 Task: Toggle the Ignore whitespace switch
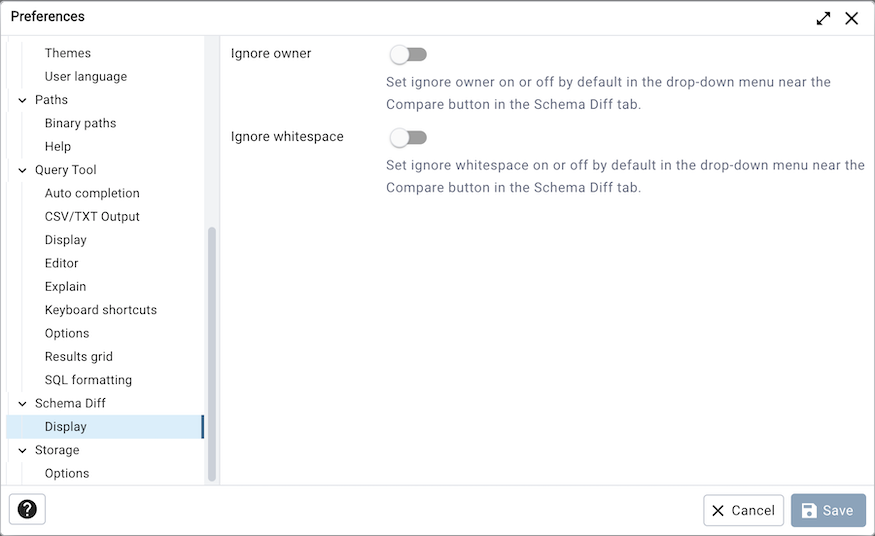[408, 137]
